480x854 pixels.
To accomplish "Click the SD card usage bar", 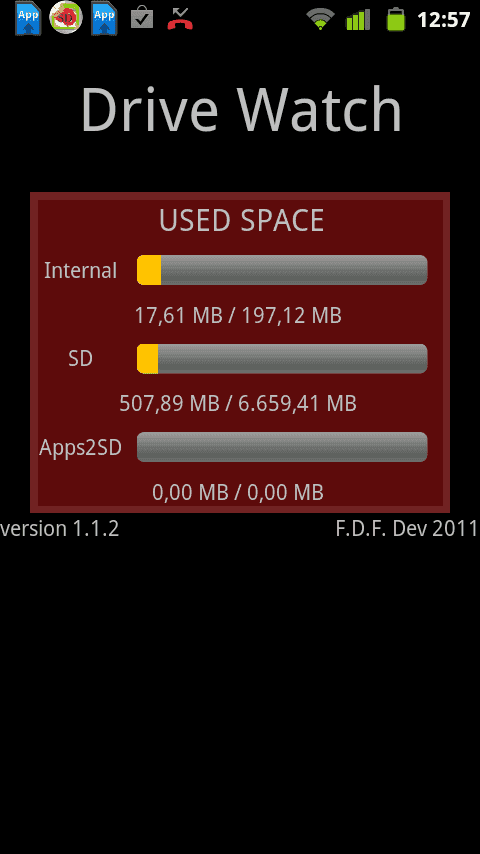I will click(x=282, y=359).
